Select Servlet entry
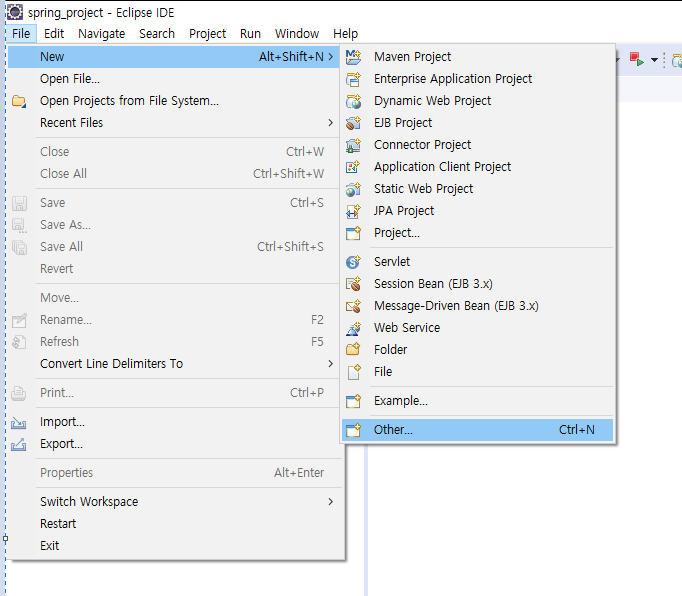Image resolution: width=682 pixels, height=596 pixels. pyautogui.click(x=478, y=262)
